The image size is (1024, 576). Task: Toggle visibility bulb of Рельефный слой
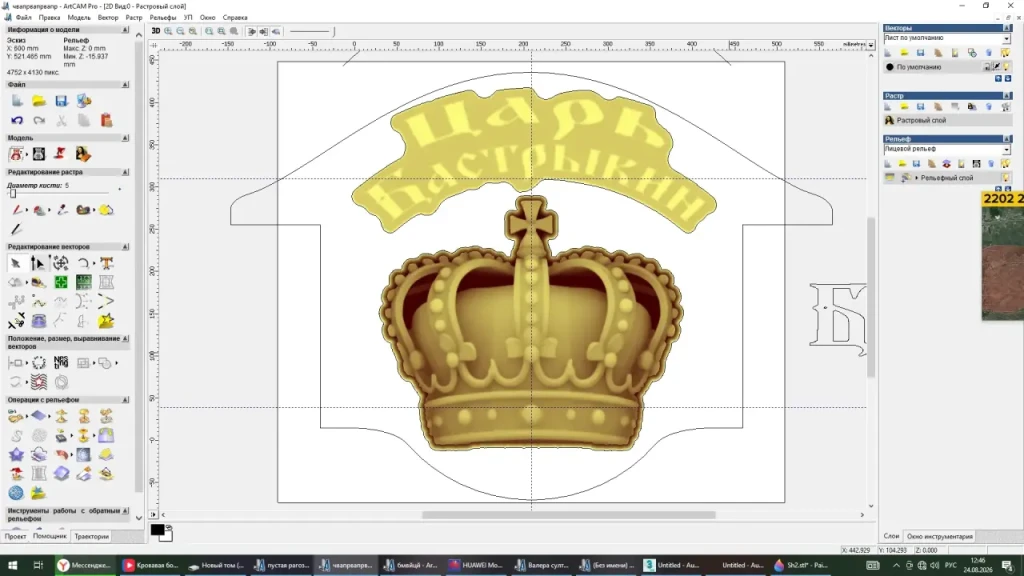click(1006, 178)
